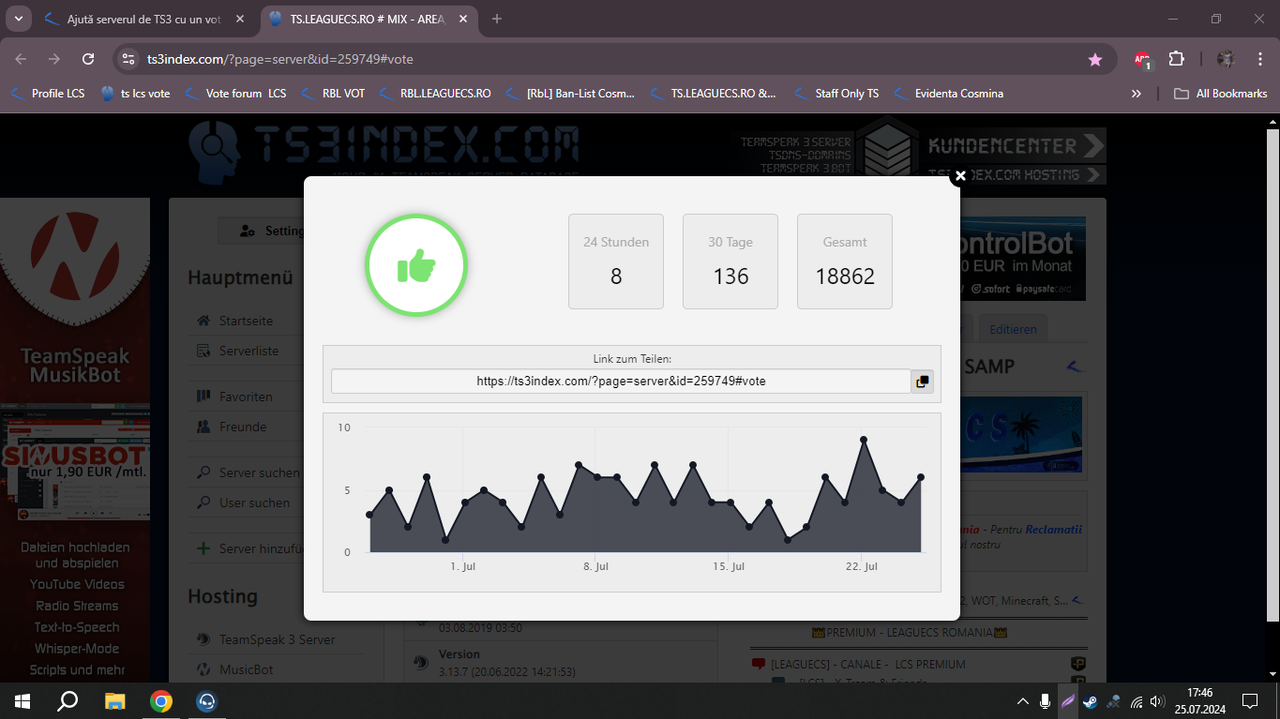
Task: Open Windows search from taskbar
Action: coord(68,701)
